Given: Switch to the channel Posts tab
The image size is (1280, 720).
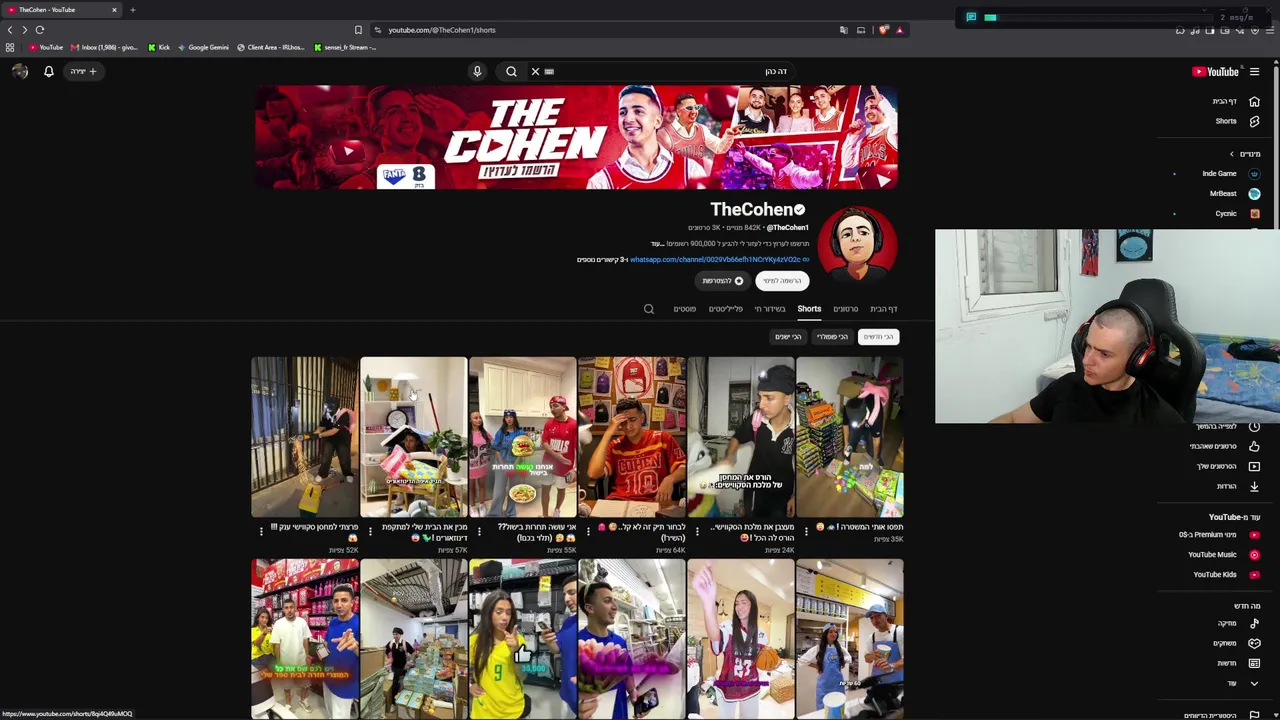Looking at the screenshot, I should (x=684, y=309).
